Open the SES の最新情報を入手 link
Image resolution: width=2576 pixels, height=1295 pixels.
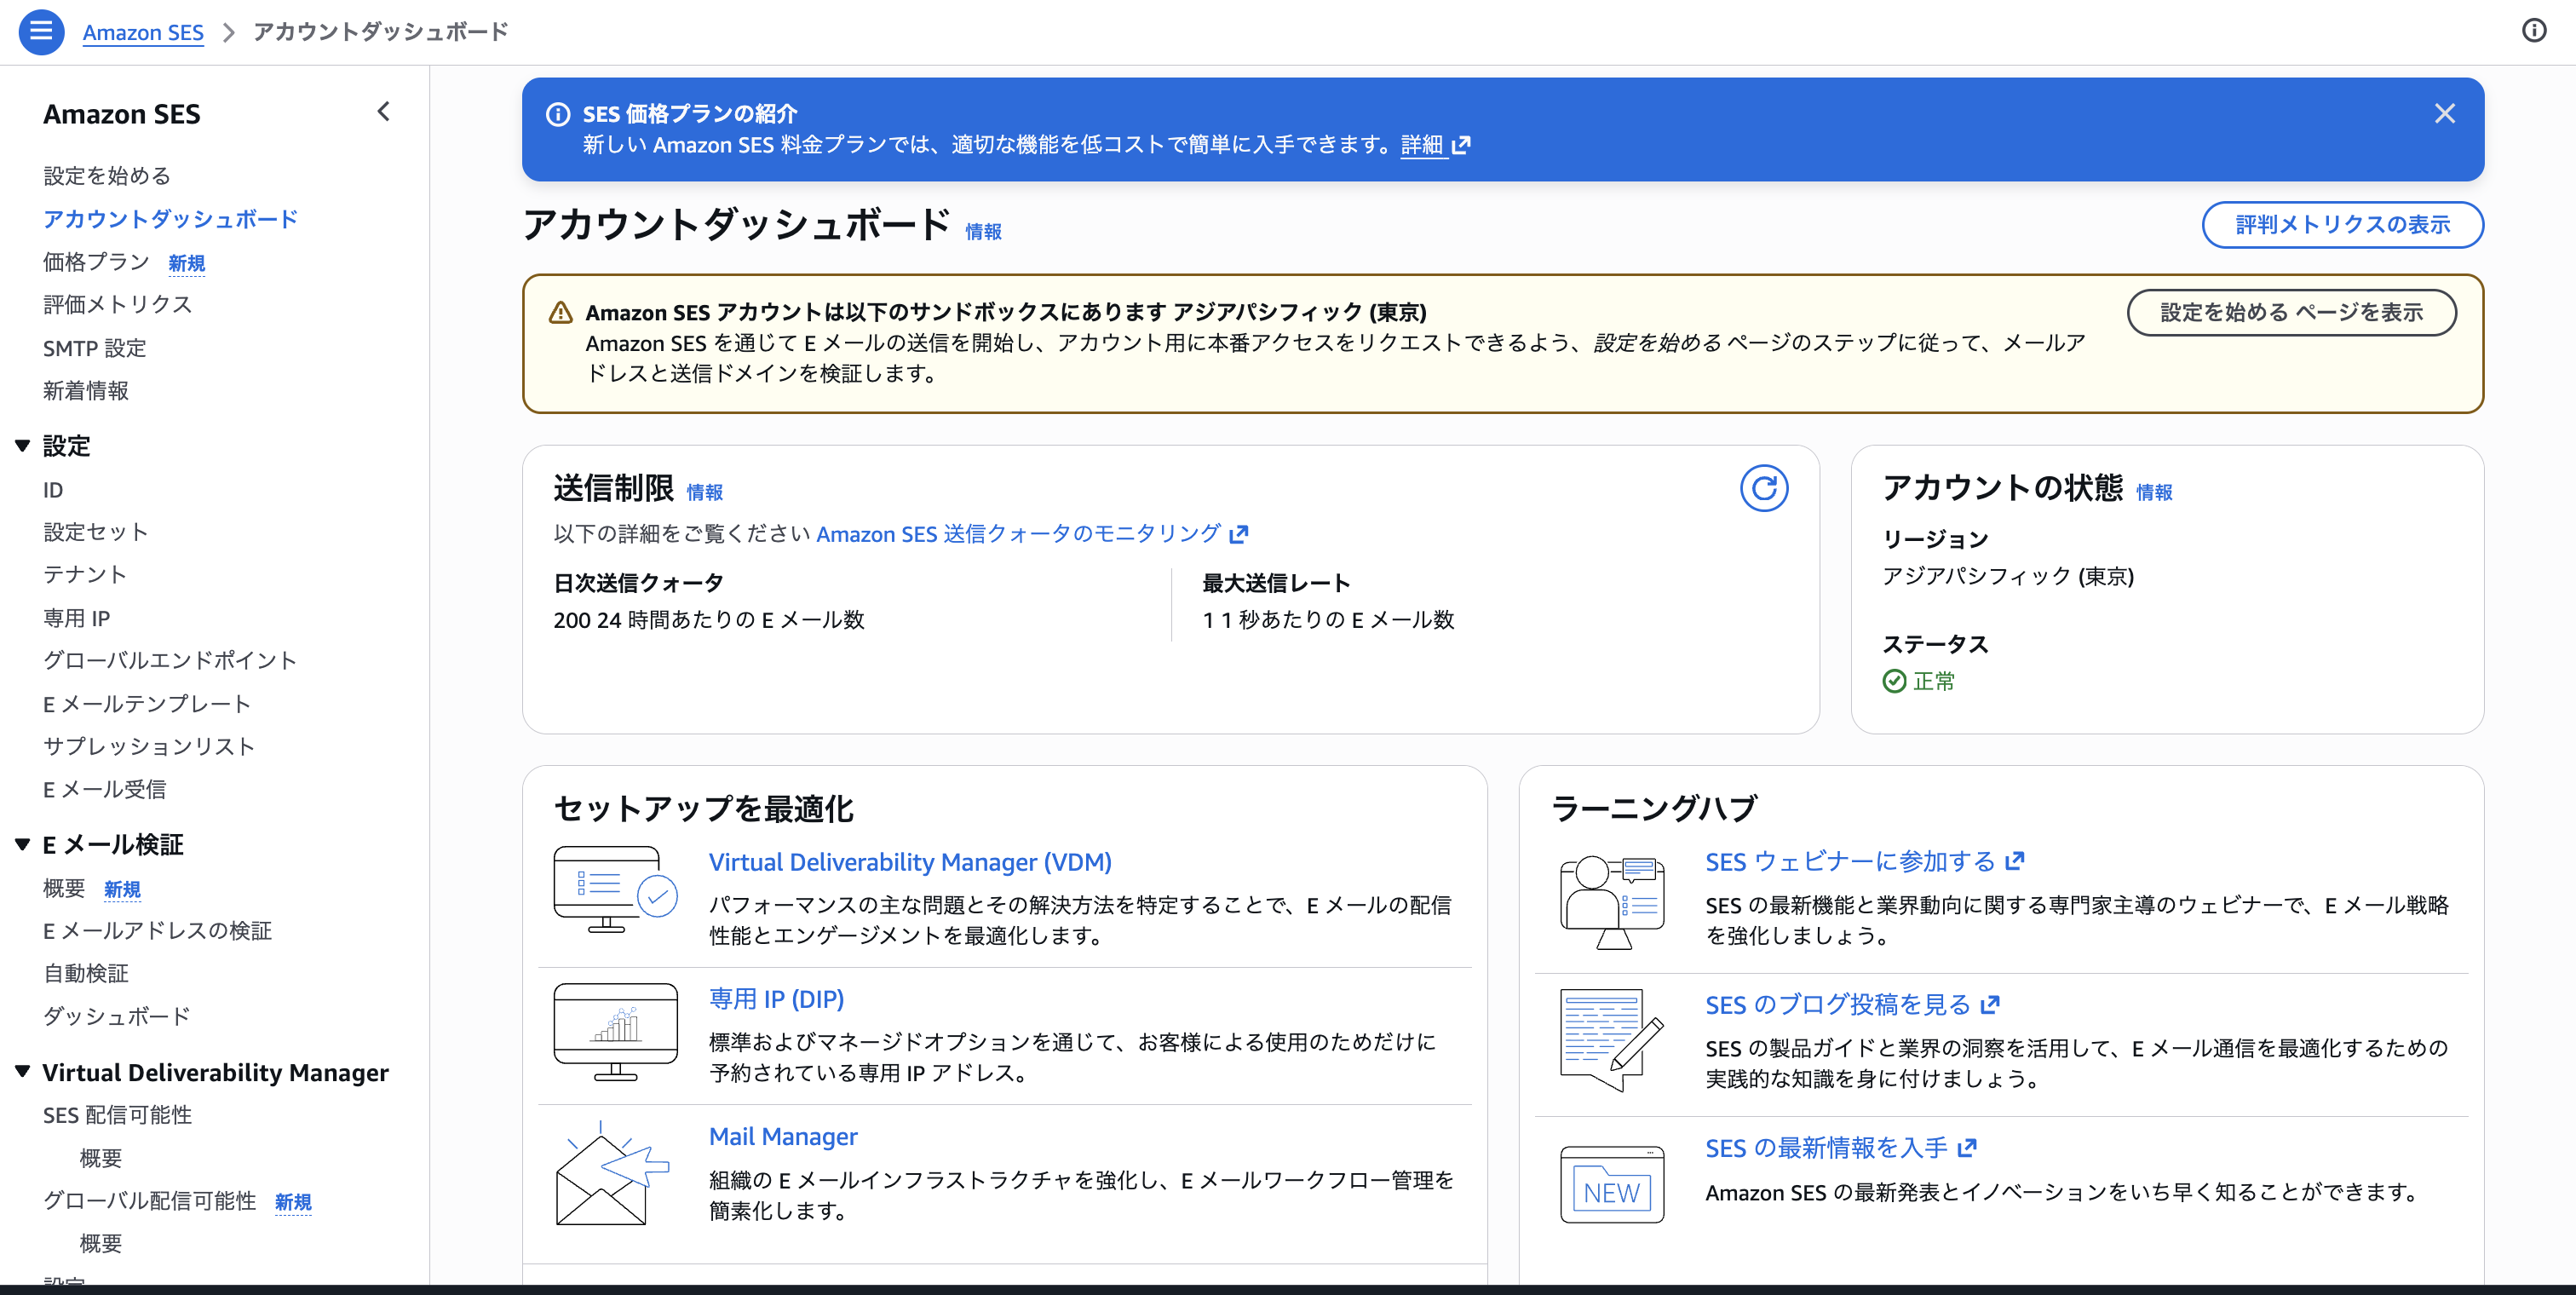(1840, 1147)
